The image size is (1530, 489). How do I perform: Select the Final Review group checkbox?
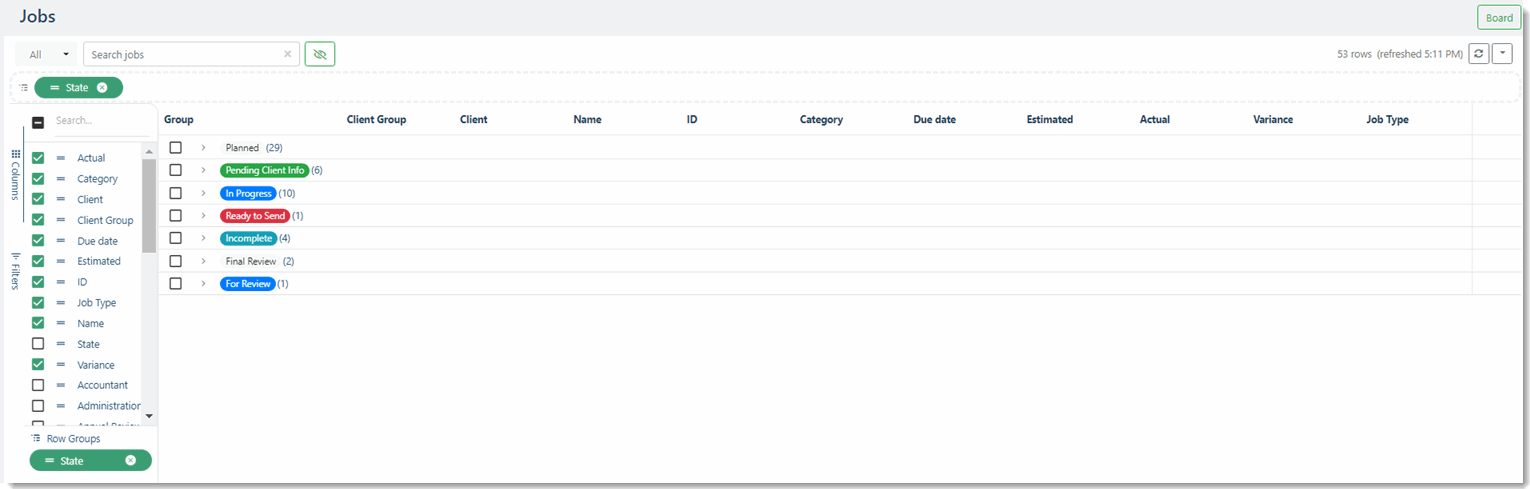tap(175, 261)
